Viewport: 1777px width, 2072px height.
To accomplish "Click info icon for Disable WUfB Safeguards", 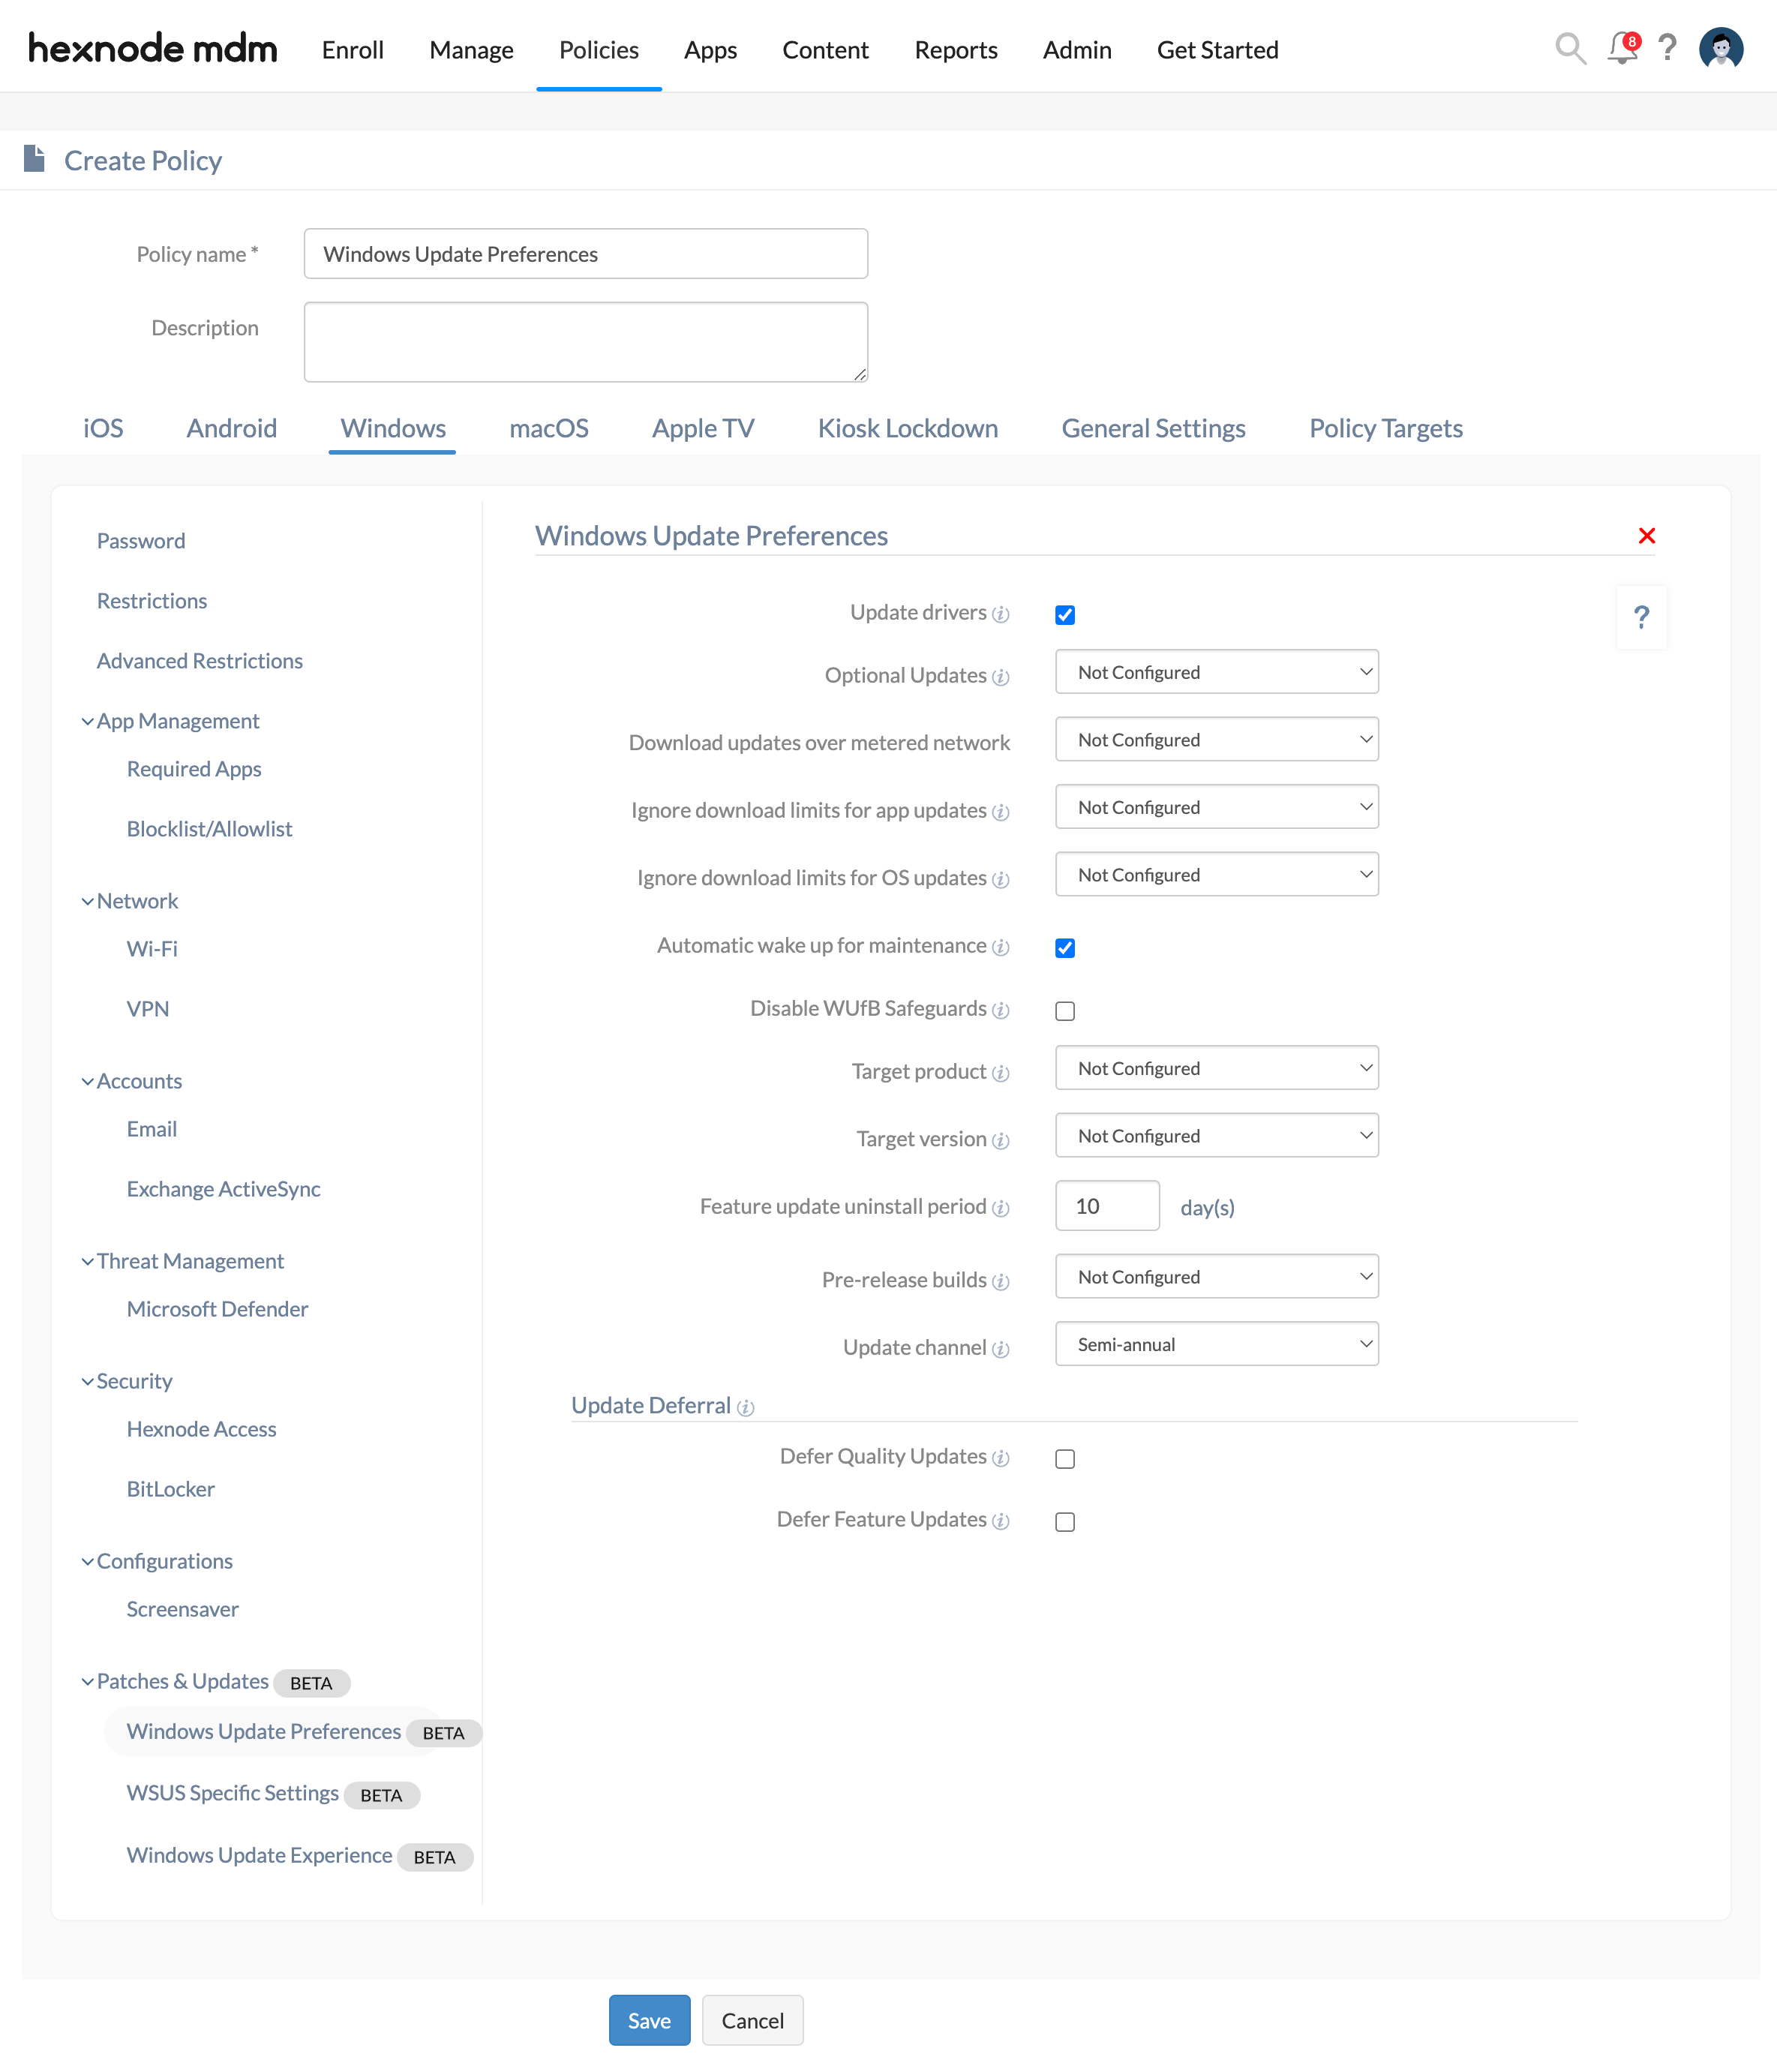I will coord(1000,1010).
